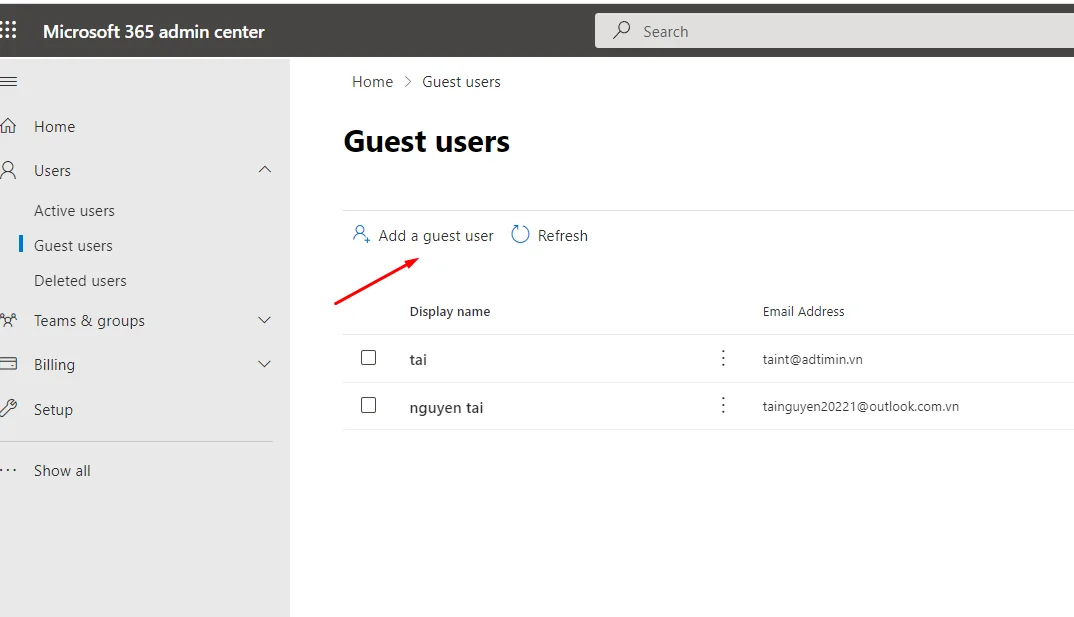1074x617 pixels.
Task: Open the Setup page
Action: pos(53,410)
